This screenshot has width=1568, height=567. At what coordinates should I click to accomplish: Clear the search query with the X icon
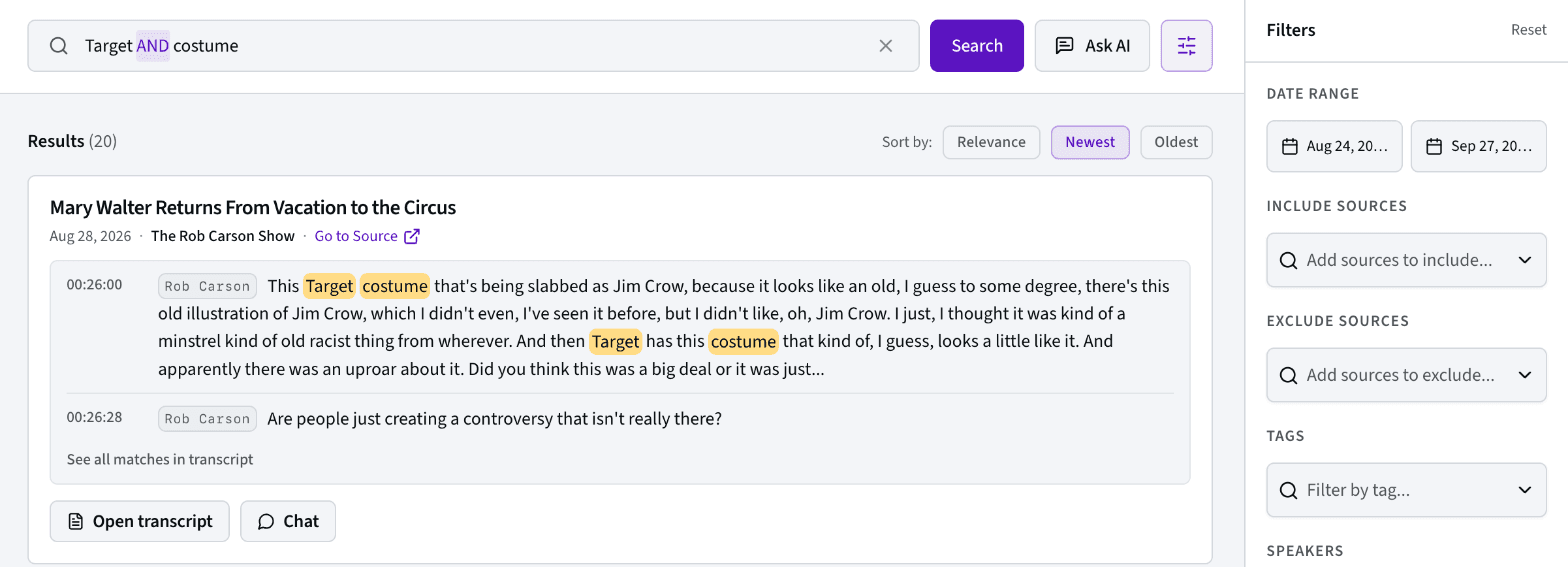[885, 46]
